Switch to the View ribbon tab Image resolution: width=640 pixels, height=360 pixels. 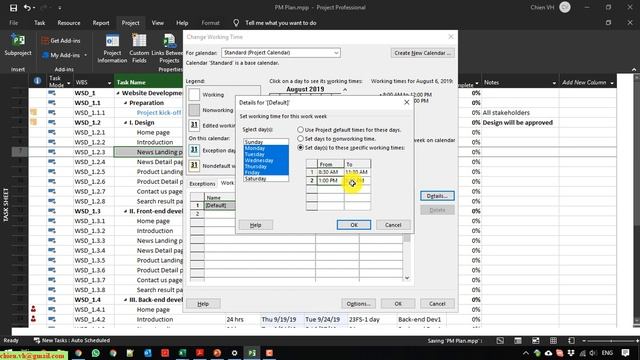158,23
